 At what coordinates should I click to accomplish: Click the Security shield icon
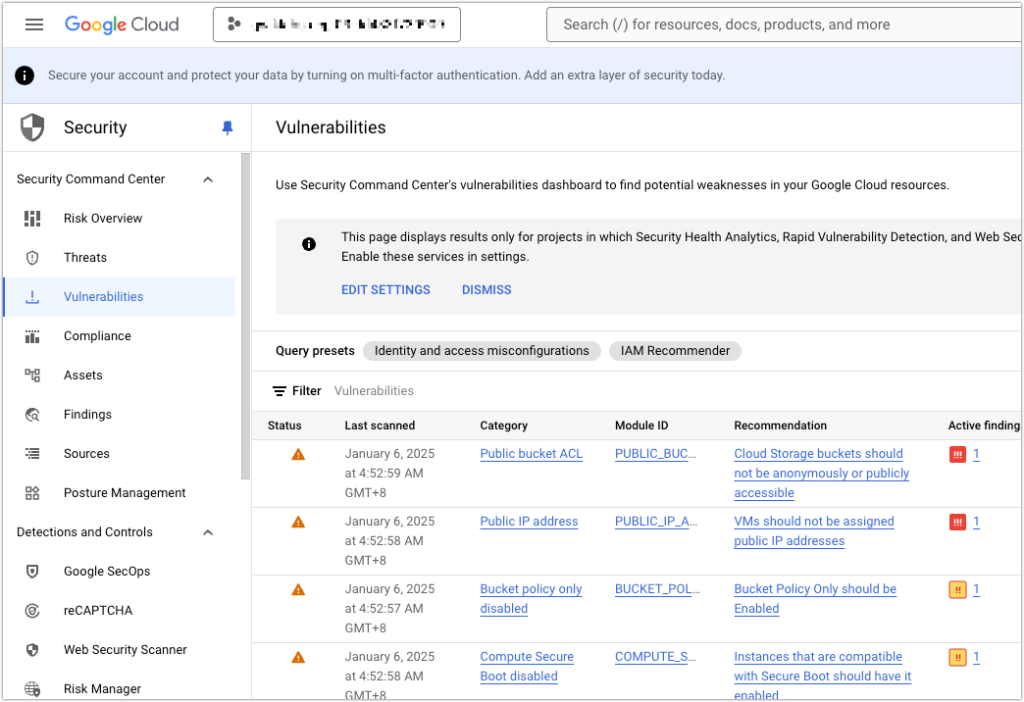pyautogui.click(x=32, y=127)
